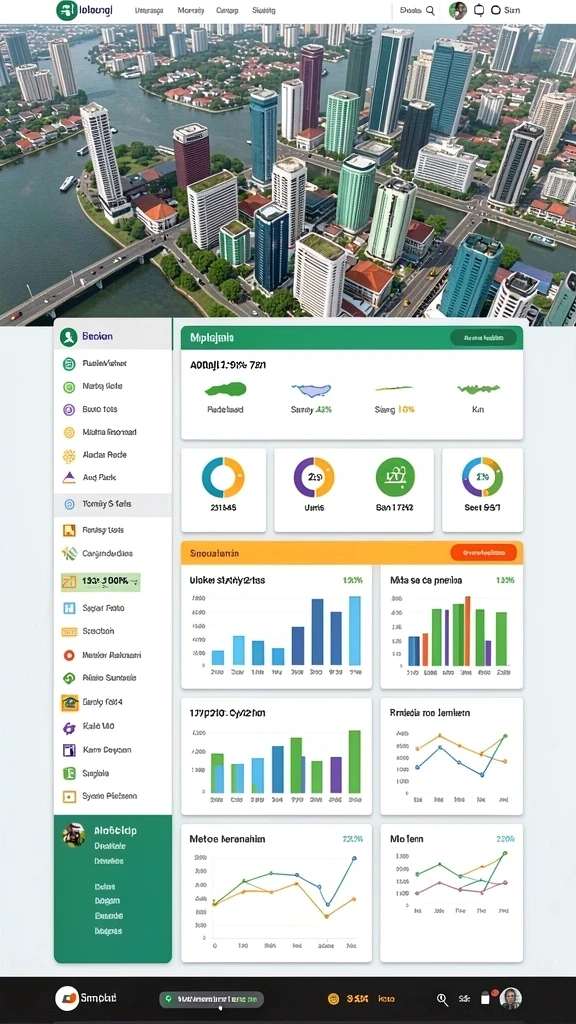Open the profile avatar in the bottom bar
Screen dimensions: 576x1024
click(511, 999)
